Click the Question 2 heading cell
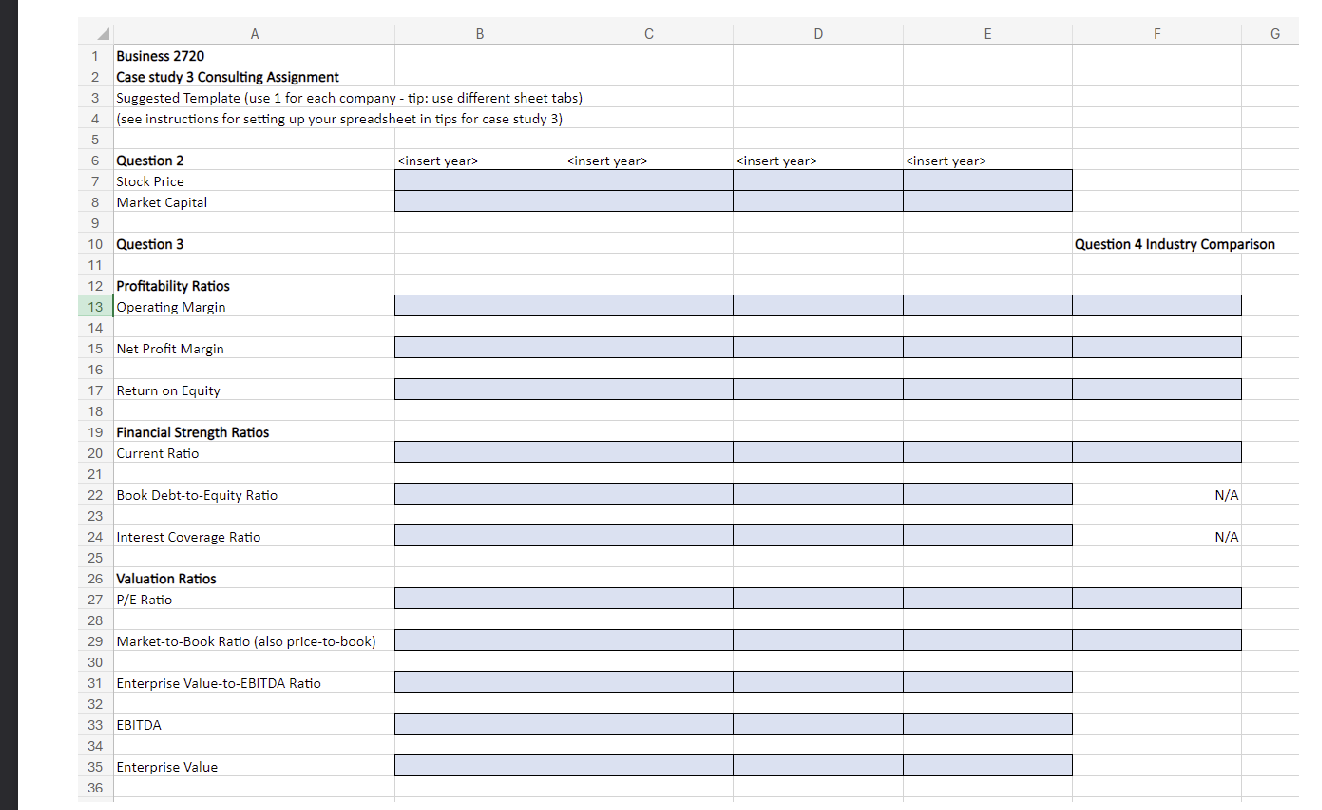The image size is (1322, 810). pos(255,160)
